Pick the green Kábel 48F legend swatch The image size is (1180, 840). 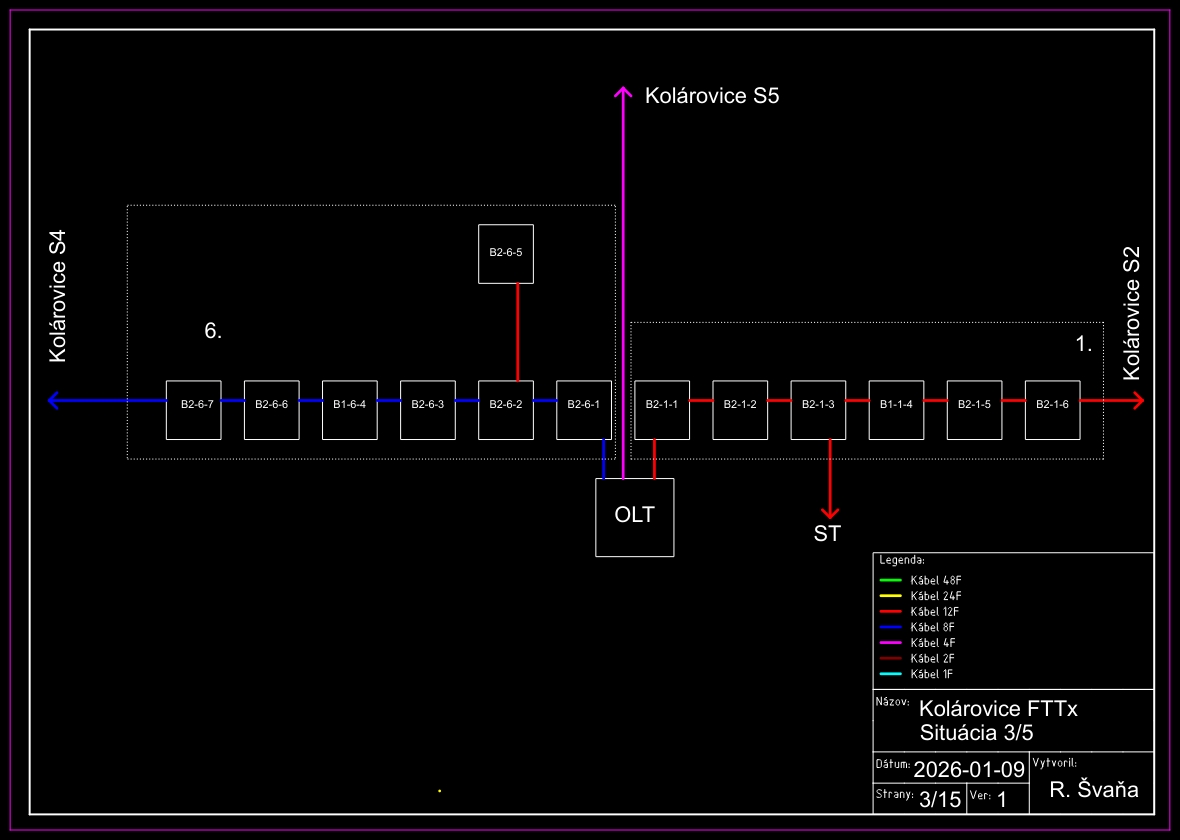click(x=889, y=580)
